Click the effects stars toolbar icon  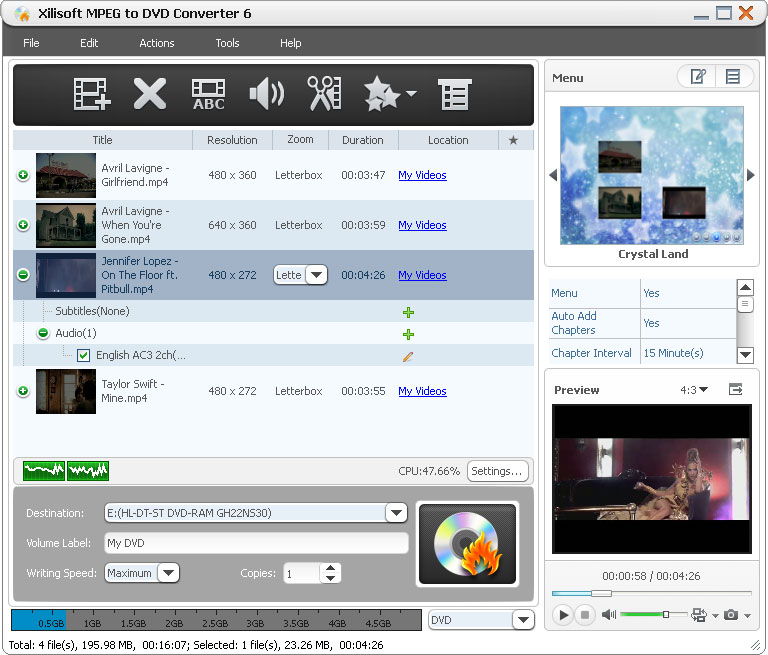coord(382,93)
